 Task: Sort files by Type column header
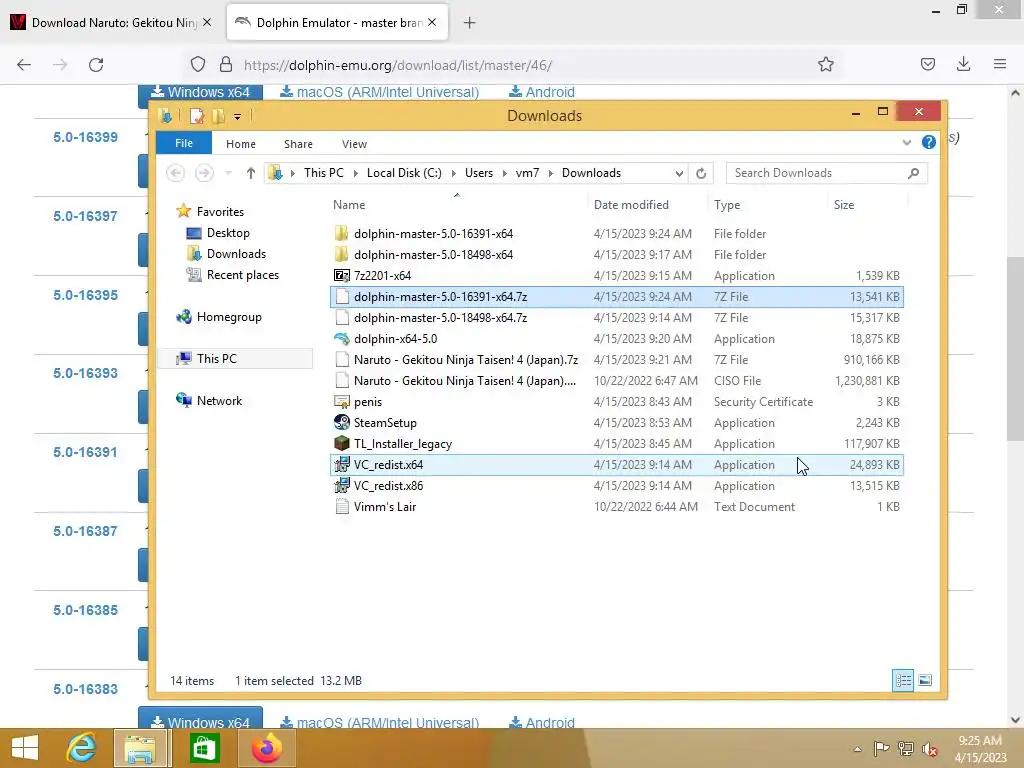click(x=767, y=204)
